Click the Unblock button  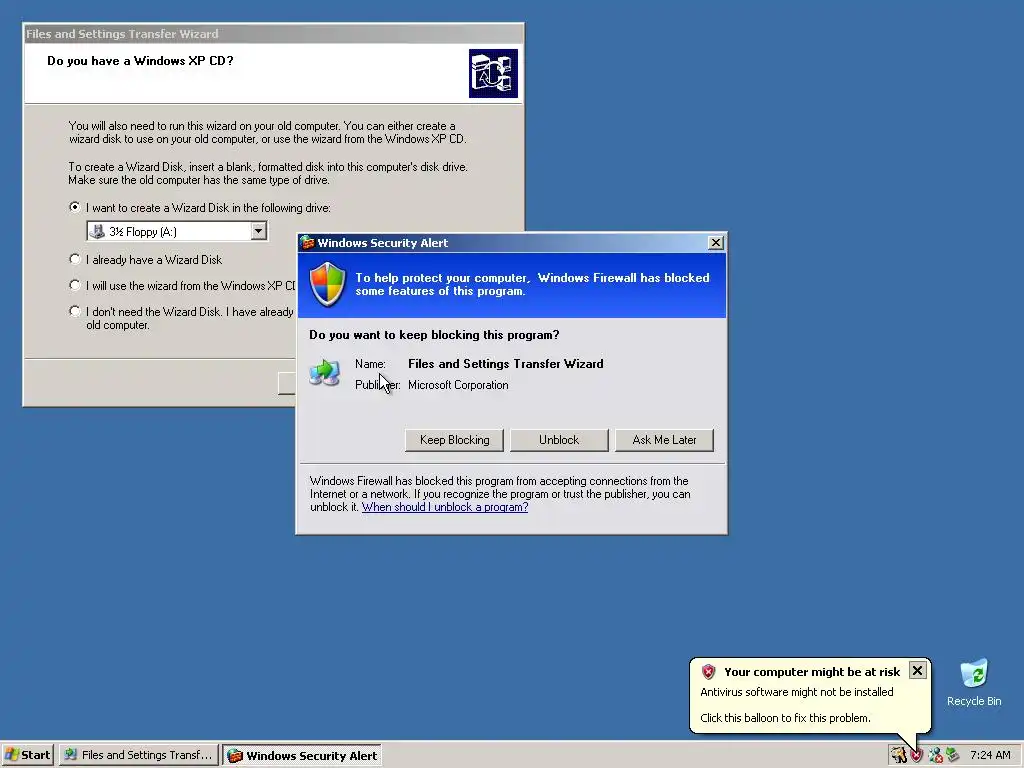(559, 440)
